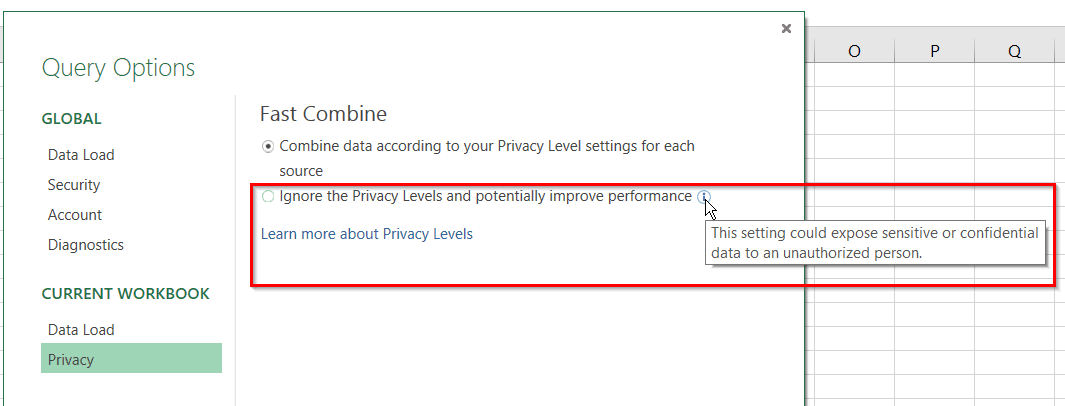Open Data Load under CURRENT WORKBOOK
Image resolution: width=1065 pixels, height=406 pixels.
81,330
